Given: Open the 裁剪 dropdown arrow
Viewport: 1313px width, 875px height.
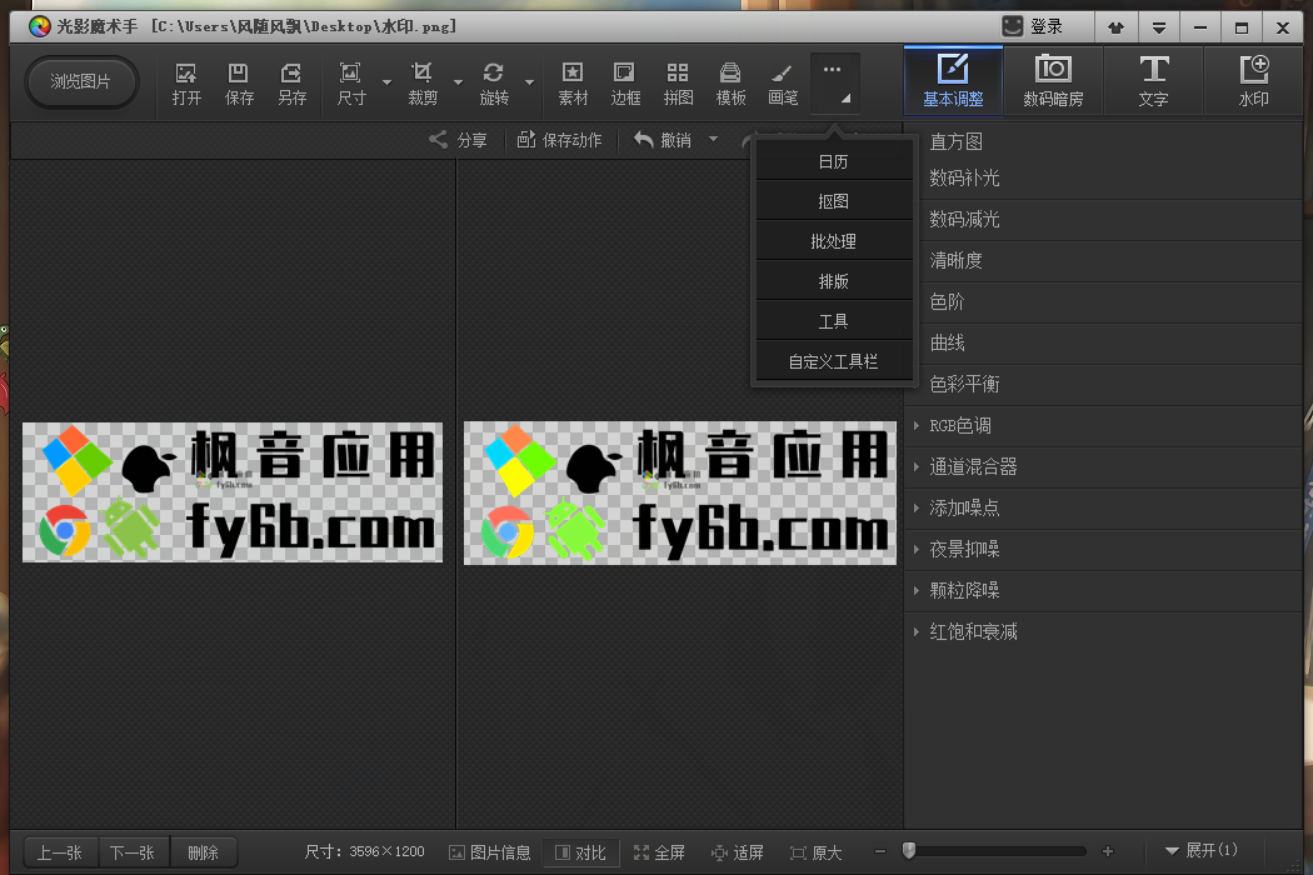Looking at the screenshot, I should pyautogui.click(x=458, y=82).
